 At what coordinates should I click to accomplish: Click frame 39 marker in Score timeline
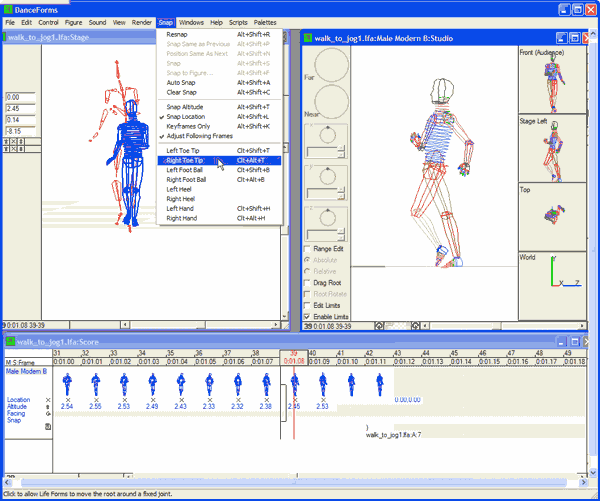click(x=293, y=353)
